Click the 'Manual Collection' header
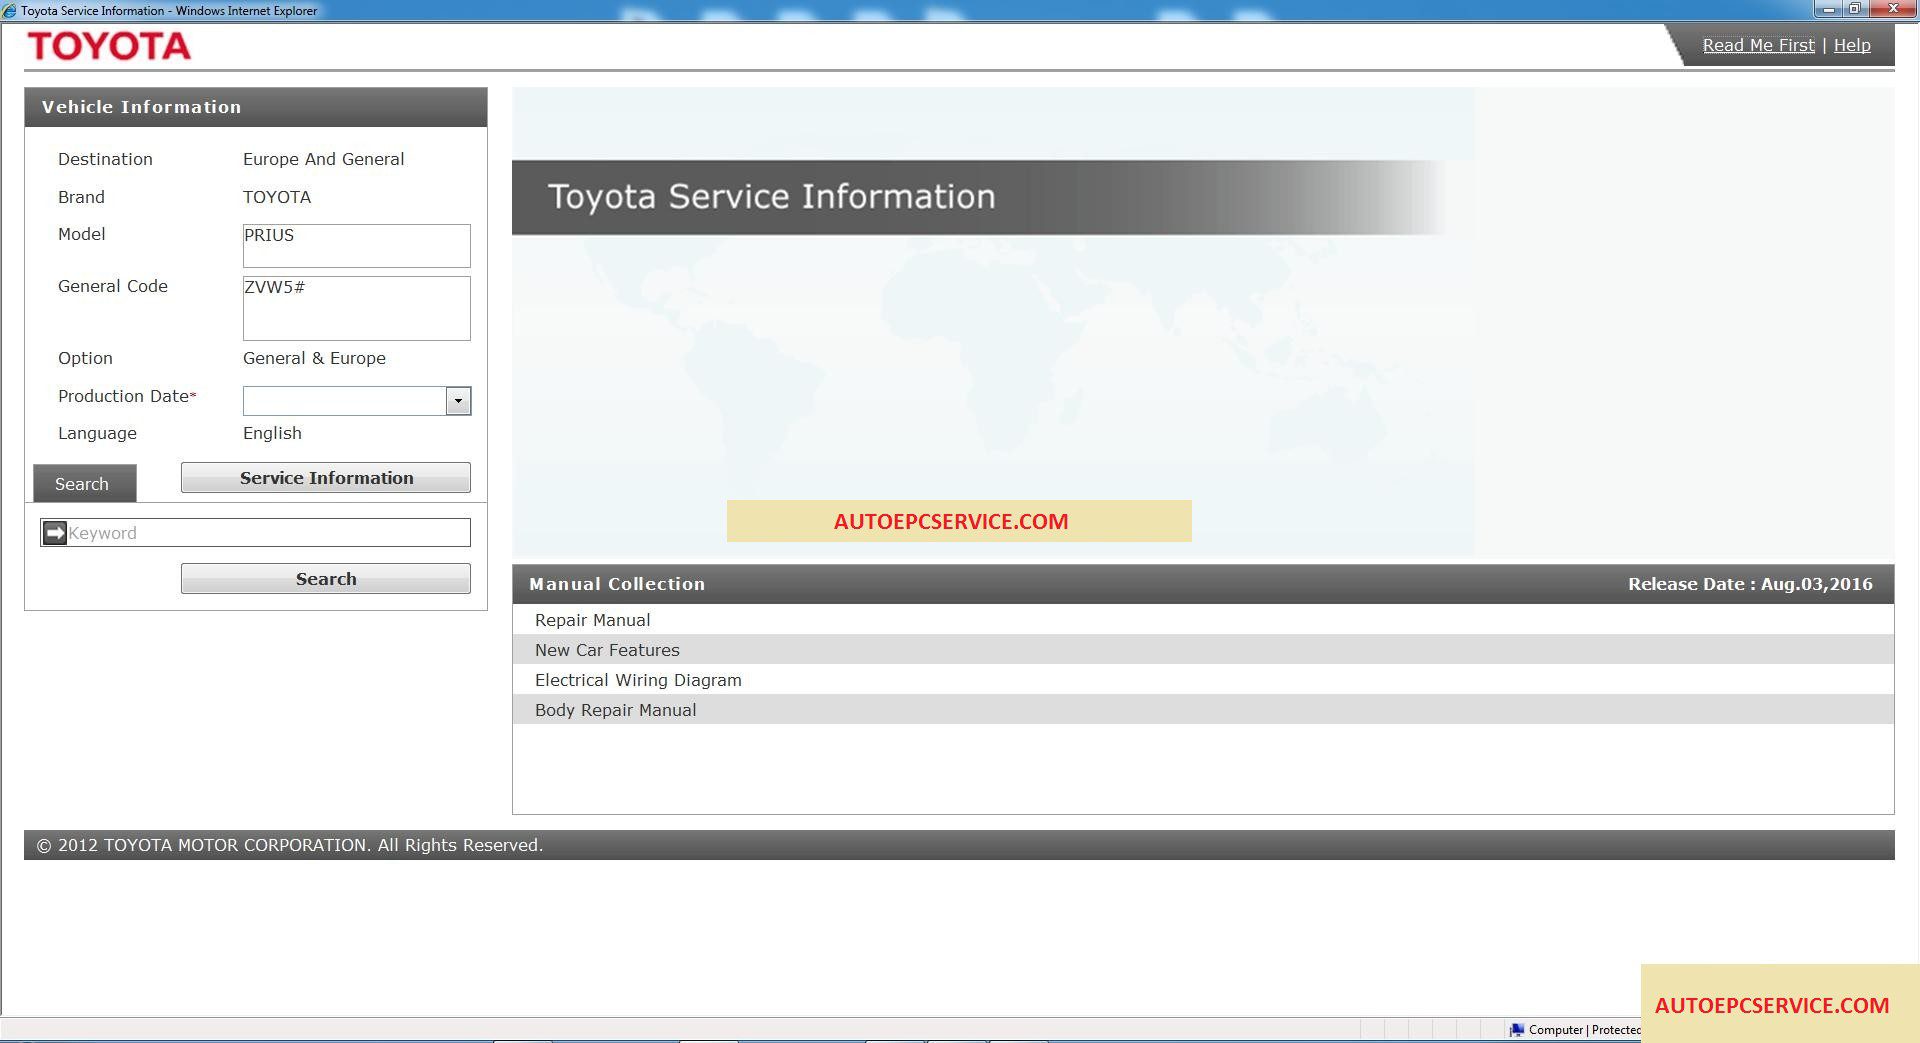The width and height of the screenshot is (1920, 1043). point(617,584)
